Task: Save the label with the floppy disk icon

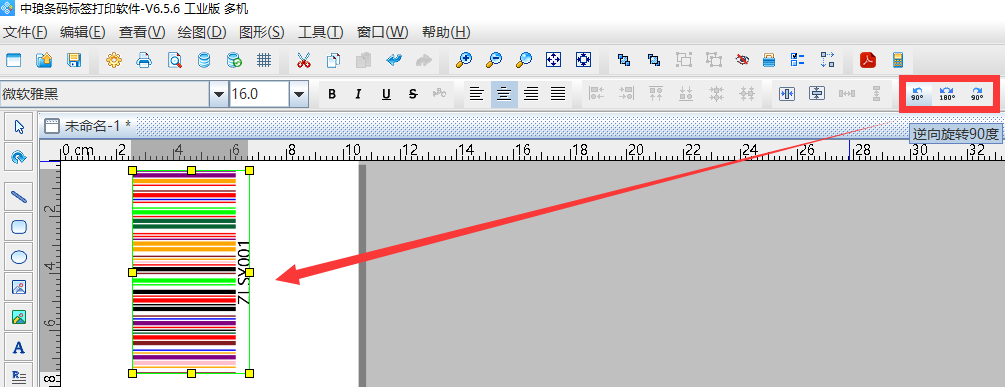Action: 74,61
